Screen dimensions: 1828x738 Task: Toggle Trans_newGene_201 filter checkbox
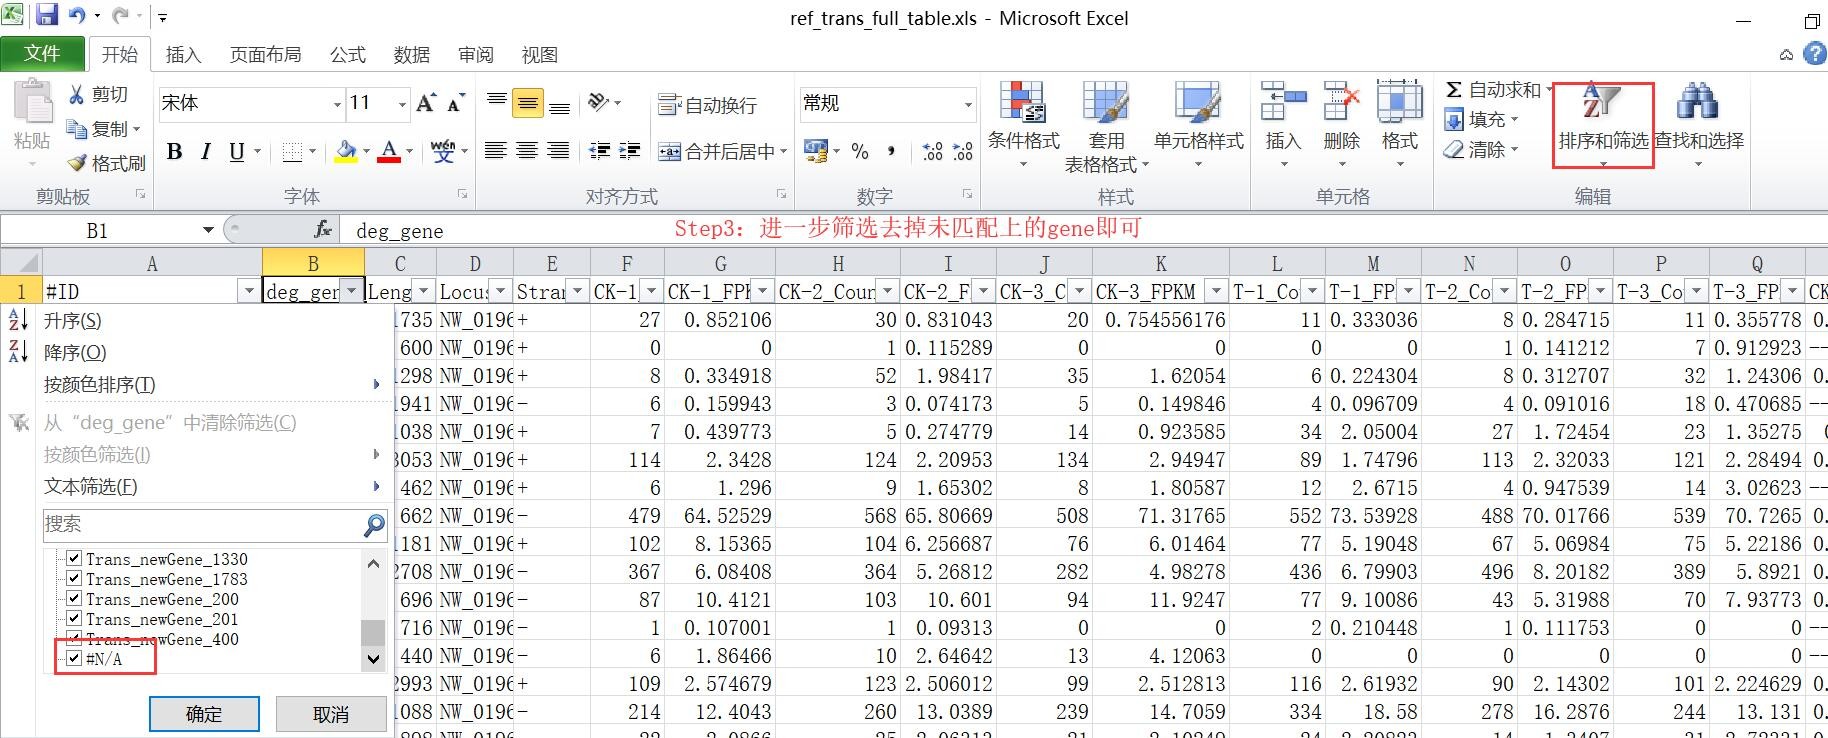73,618
